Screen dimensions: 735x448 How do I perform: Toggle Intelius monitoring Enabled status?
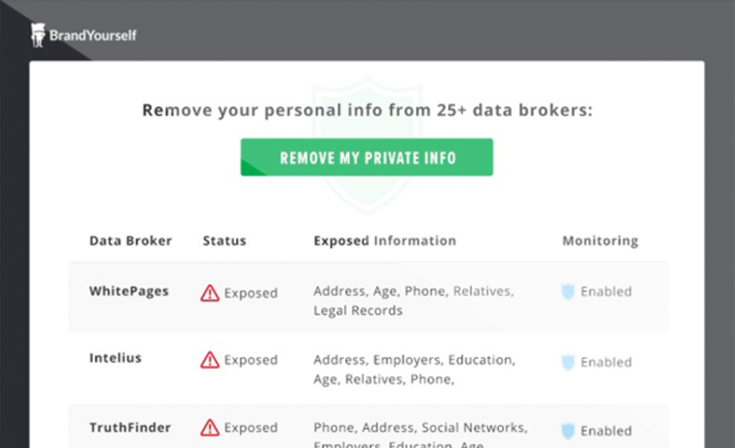pos(606,362)
